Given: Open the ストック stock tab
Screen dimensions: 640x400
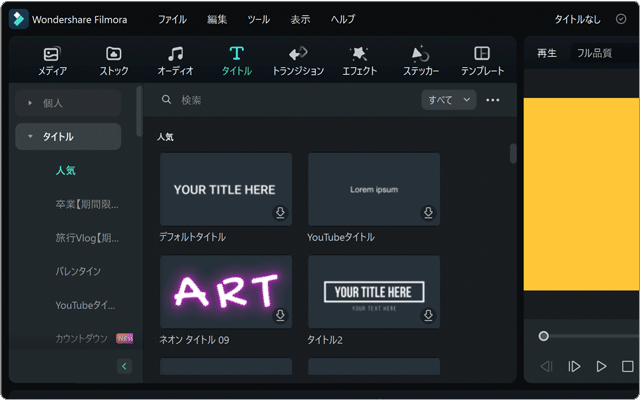Looking at the screenshot, I should pyautogui.click(x=114, y=60).
